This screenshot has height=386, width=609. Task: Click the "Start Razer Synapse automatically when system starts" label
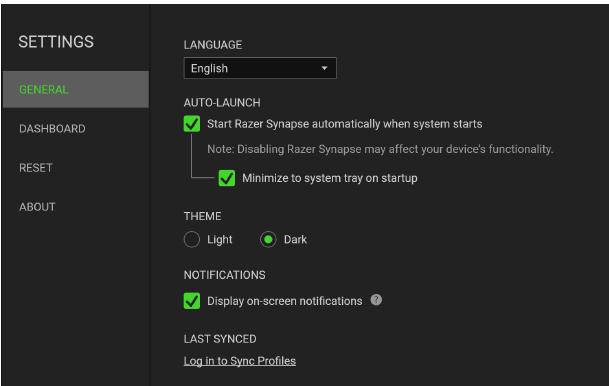(345, 124)
